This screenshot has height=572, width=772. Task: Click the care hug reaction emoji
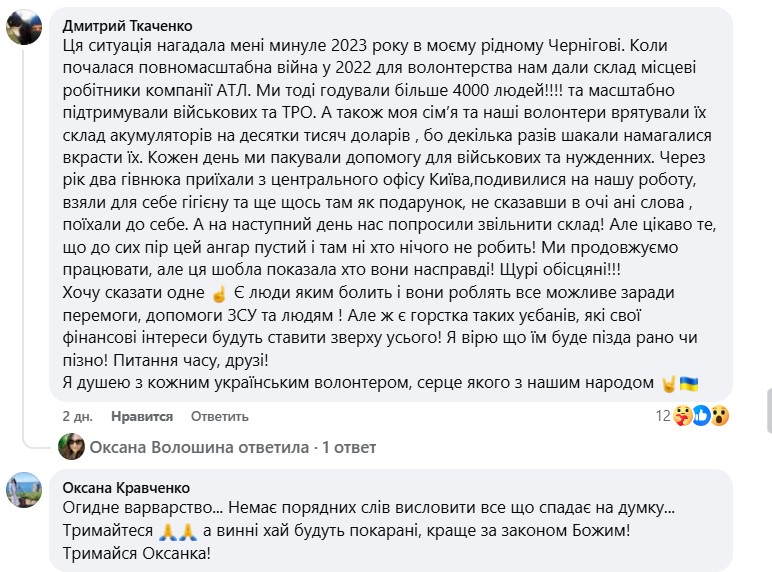(x=684, y=415)
